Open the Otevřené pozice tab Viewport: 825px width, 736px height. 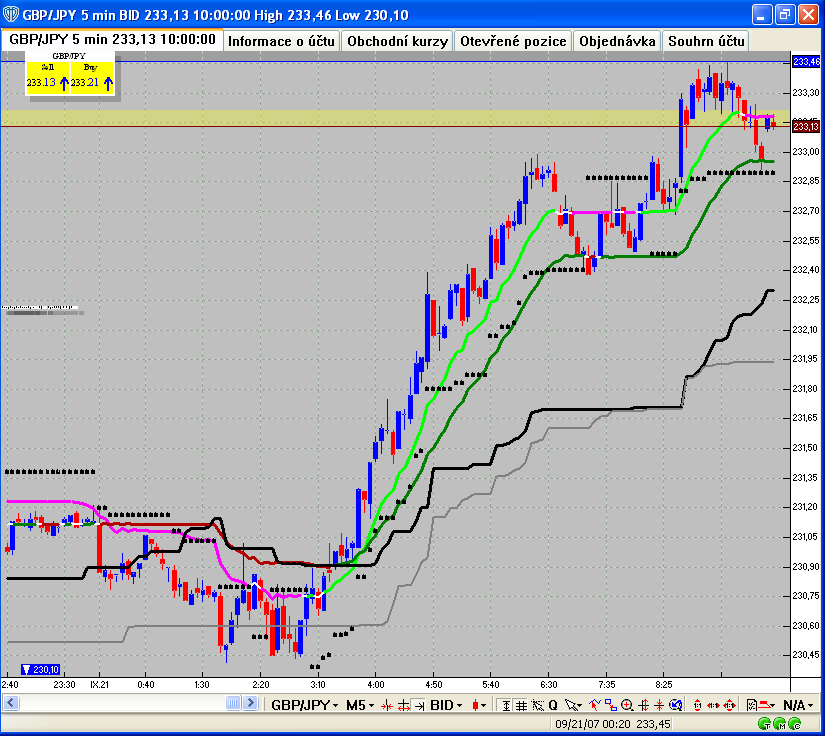click(513, 41)
